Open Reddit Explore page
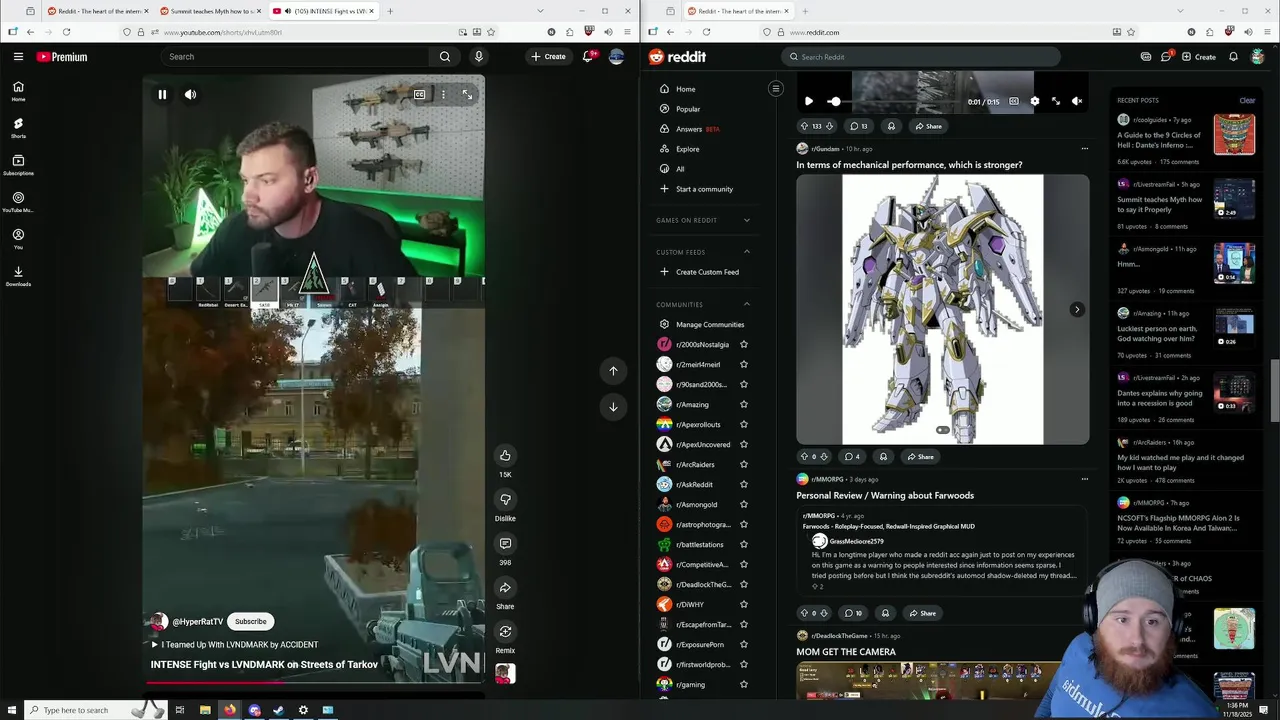The image size is (1280, 720). click(x=688, y=149)
